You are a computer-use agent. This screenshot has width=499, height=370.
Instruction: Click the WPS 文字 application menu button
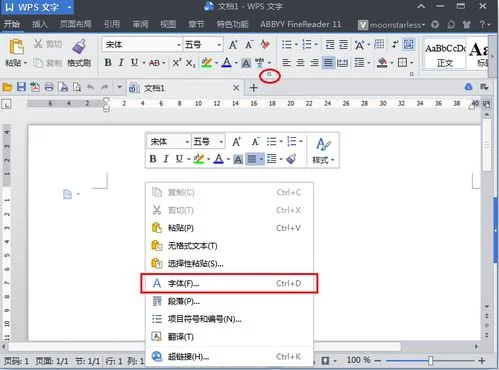[x=37, y=7]
